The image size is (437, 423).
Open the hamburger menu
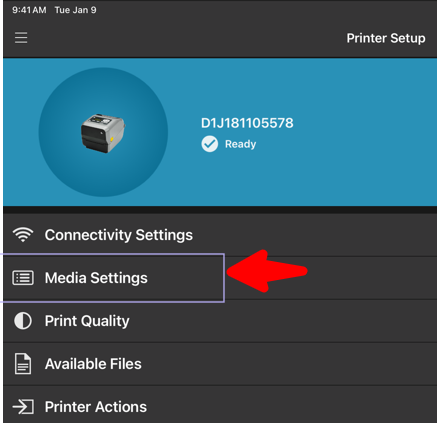pyautogui.click(x=21, y=38)
